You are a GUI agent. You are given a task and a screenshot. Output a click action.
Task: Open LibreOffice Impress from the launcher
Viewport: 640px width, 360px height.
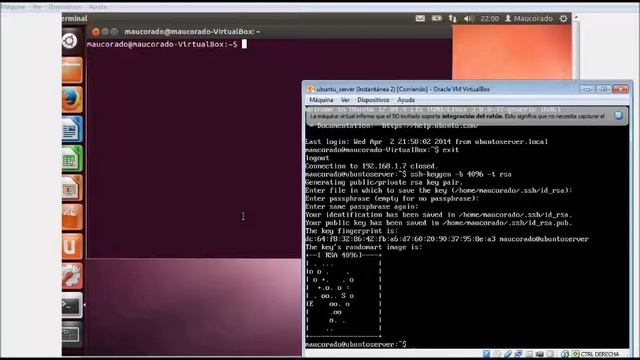pos(72,188)
